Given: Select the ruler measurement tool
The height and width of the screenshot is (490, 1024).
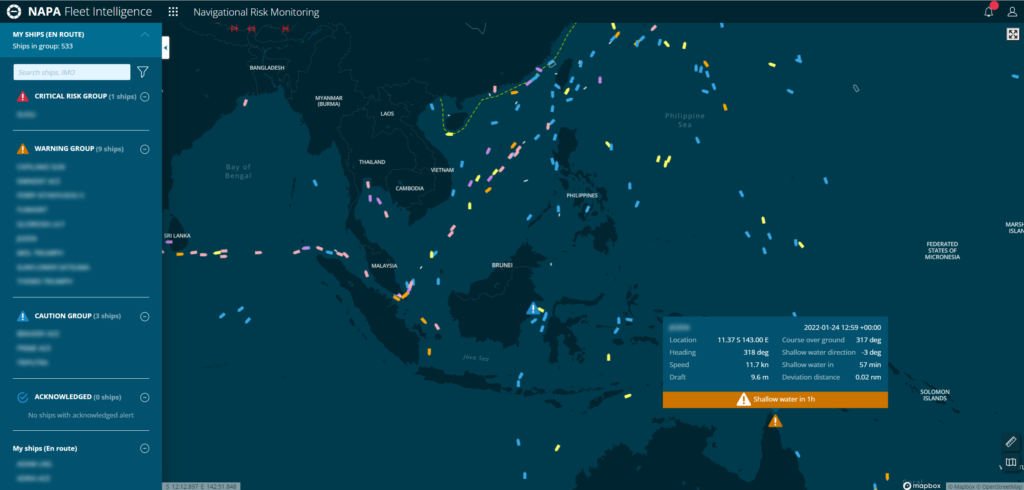Looking at the screenshot, I should click(1010, 442).
